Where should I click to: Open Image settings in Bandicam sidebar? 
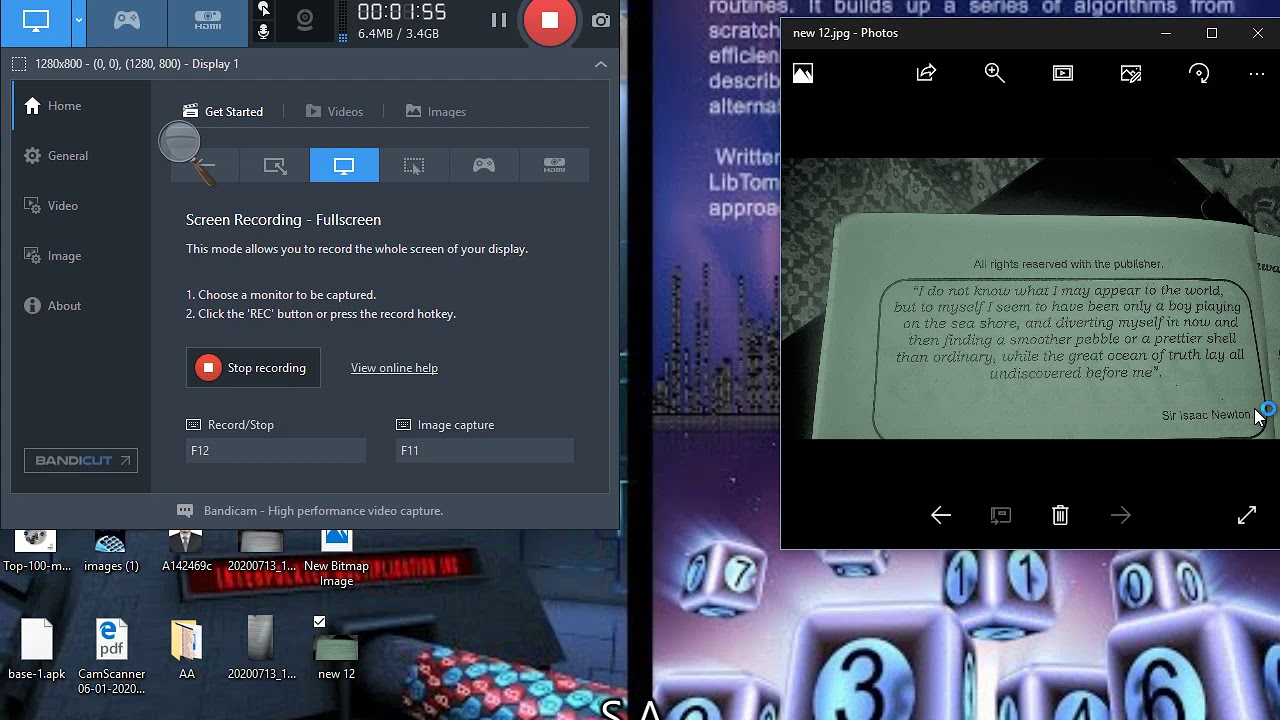coord(54,256)
